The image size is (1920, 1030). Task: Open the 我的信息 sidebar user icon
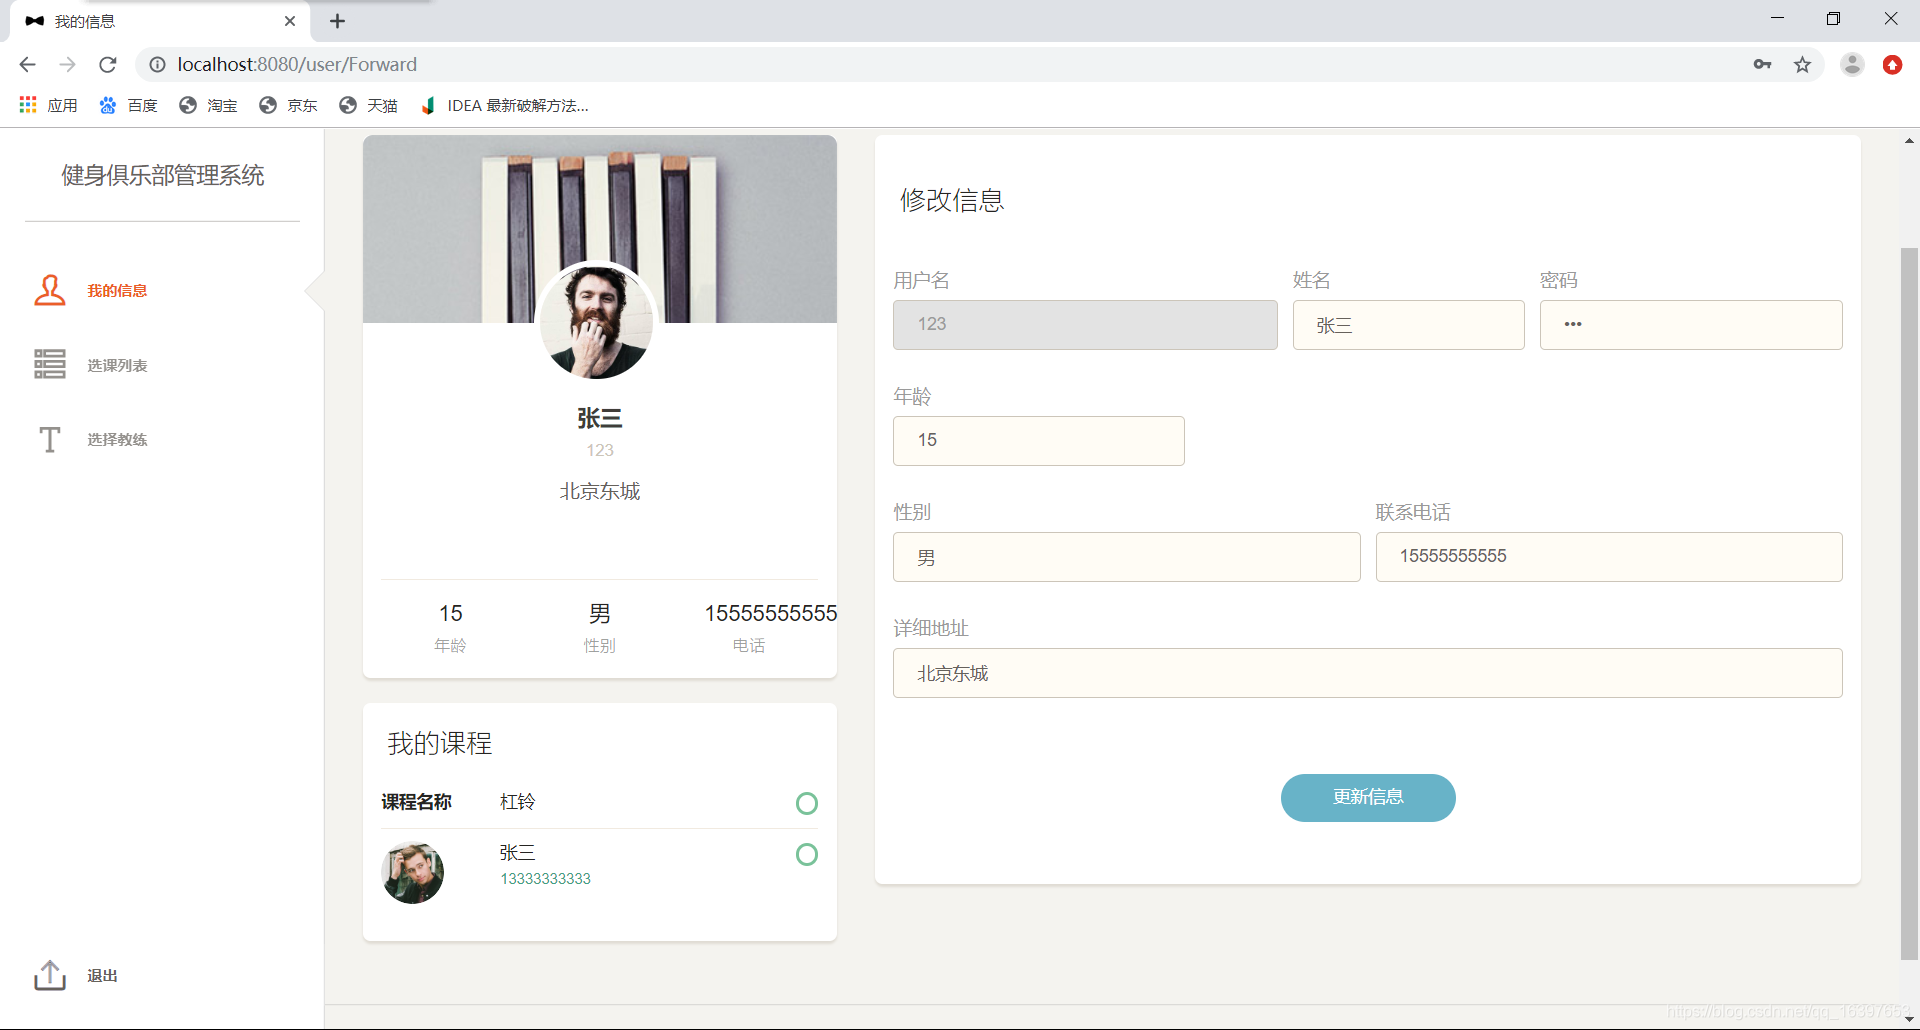pos(50,290)
